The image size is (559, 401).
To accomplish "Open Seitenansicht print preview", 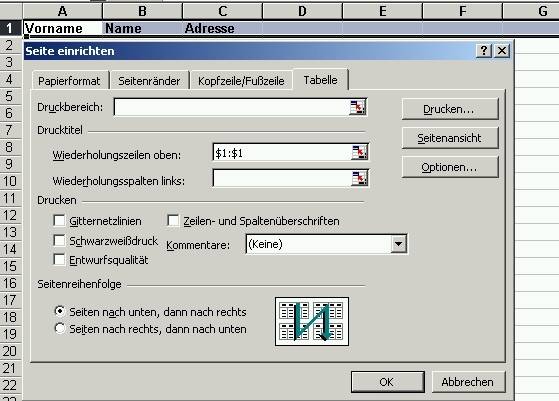I will [x=450, y=138].
